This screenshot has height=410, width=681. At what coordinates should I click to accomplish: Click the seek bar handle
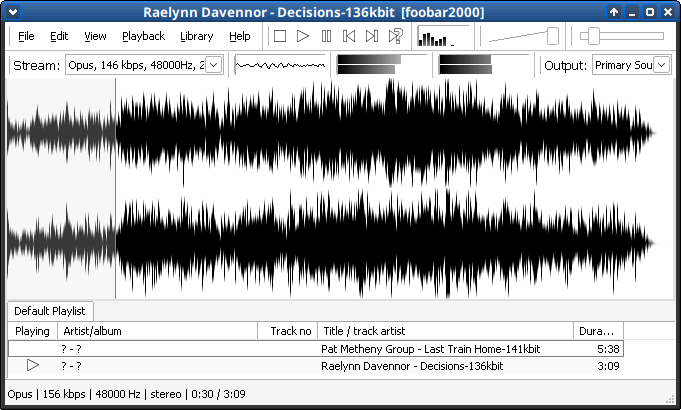click(593, 36)
